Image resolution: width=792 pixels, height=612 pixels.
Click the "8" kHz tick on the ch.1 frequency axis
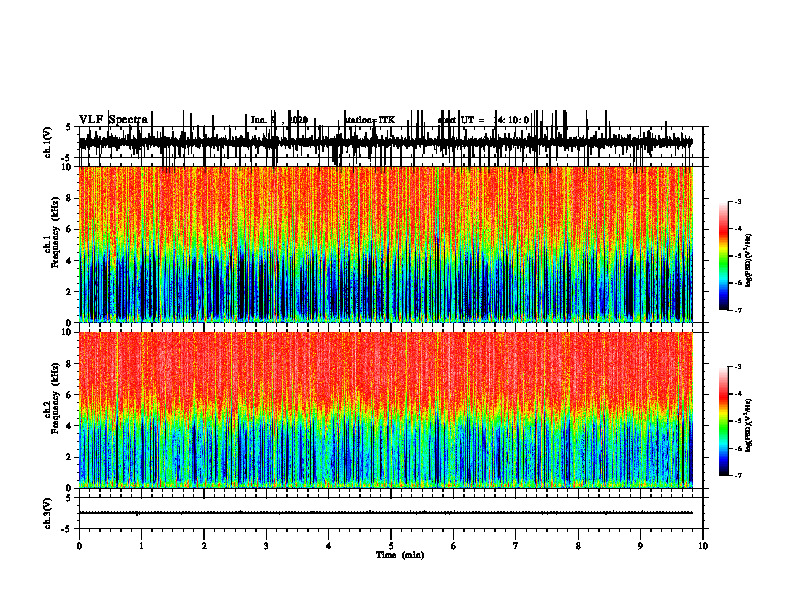tap(70, 198)
